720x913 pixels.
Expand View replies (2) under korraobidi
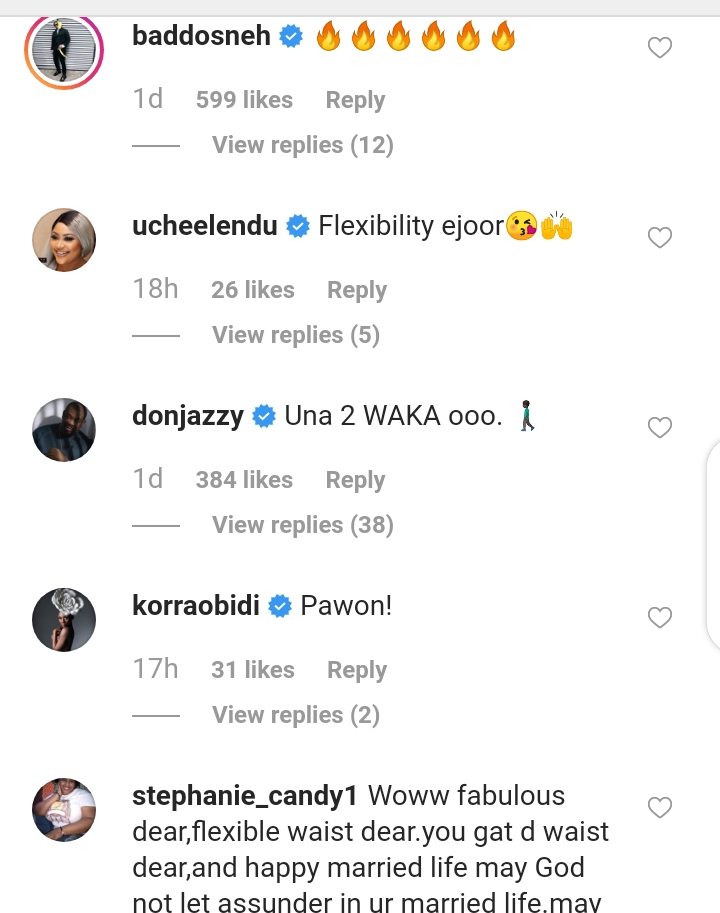295,715
